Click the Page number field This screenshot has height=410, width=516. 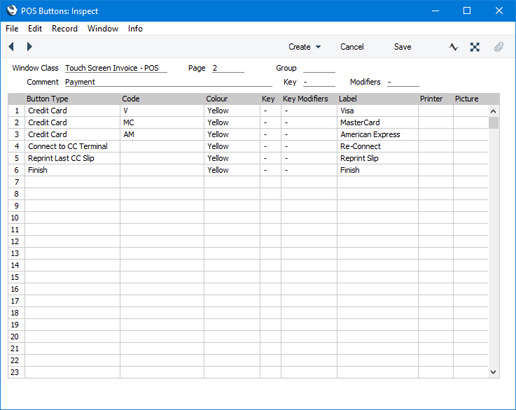228,68
